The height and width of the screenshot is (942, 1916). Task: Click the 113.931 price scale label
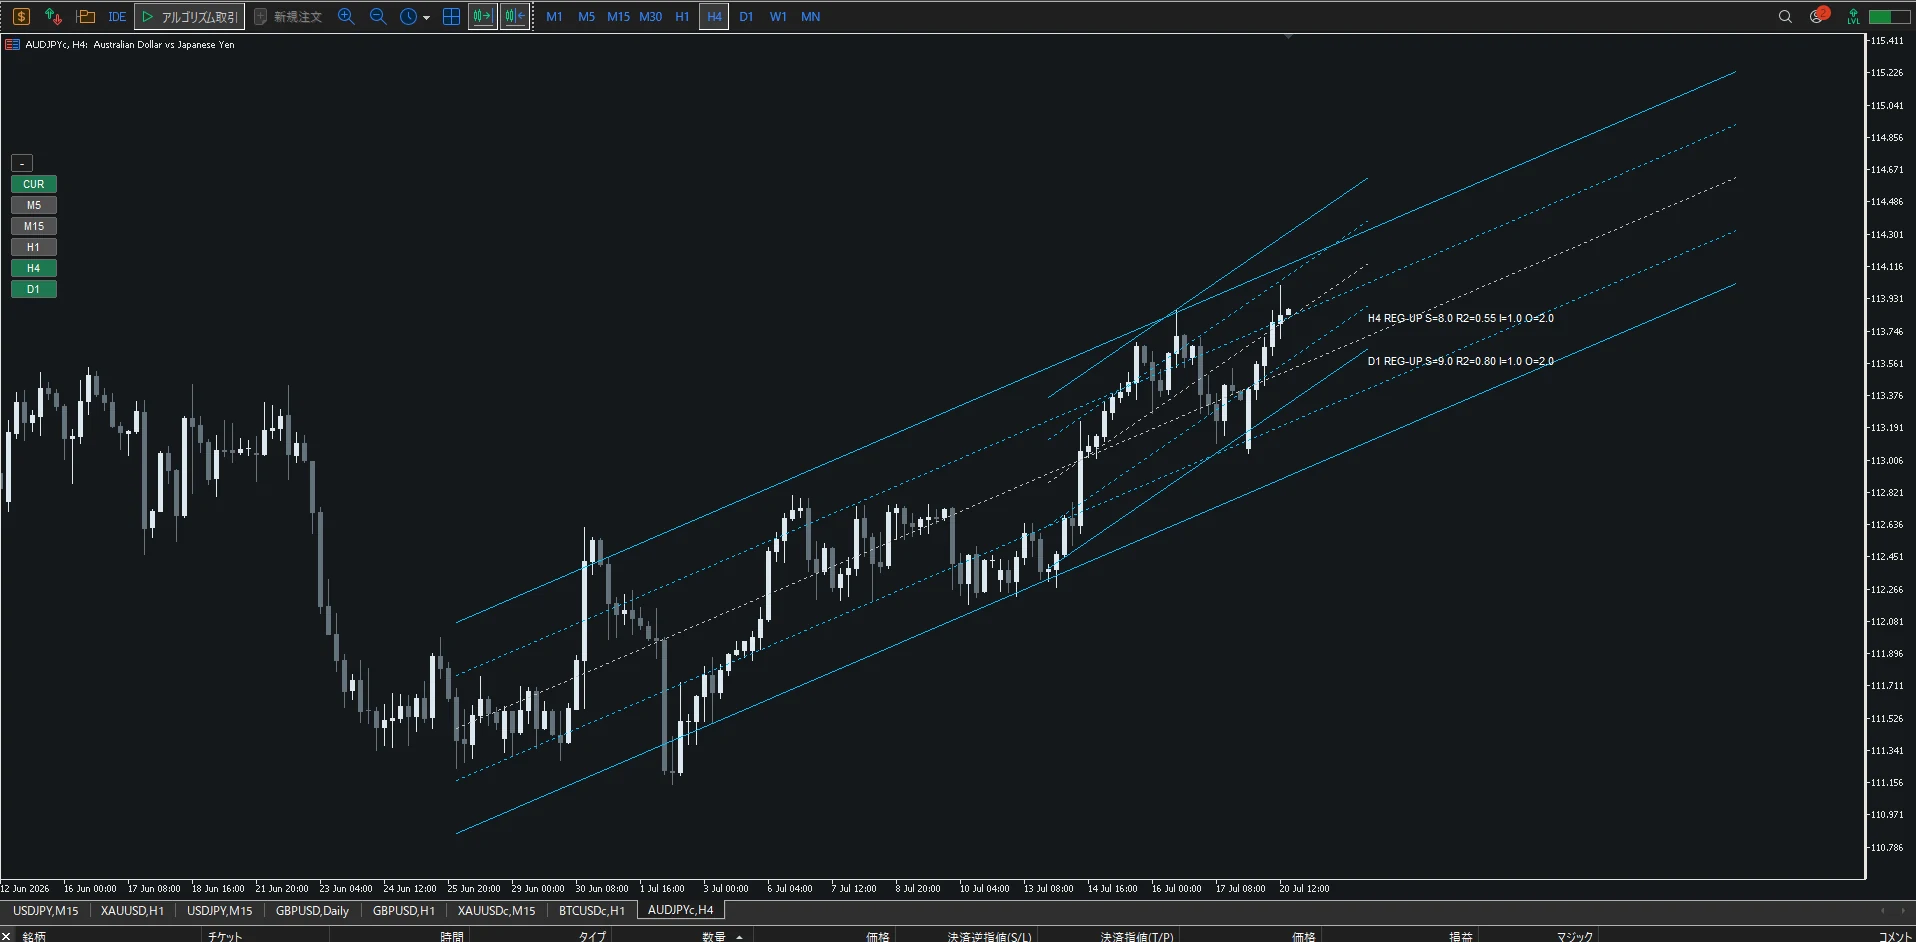pyautogui.click(x=1887, y=299)
